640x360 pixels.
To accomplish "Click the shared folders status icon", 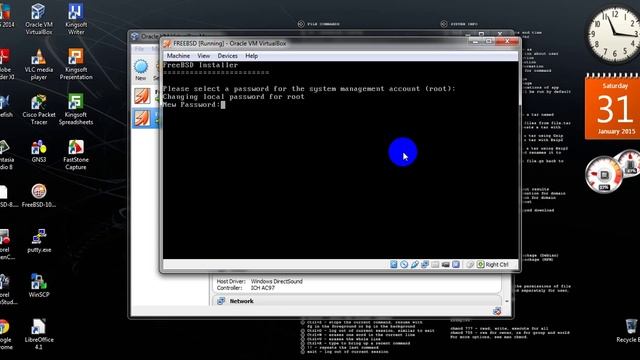I will pyautogui.click(x=435, y=264).
